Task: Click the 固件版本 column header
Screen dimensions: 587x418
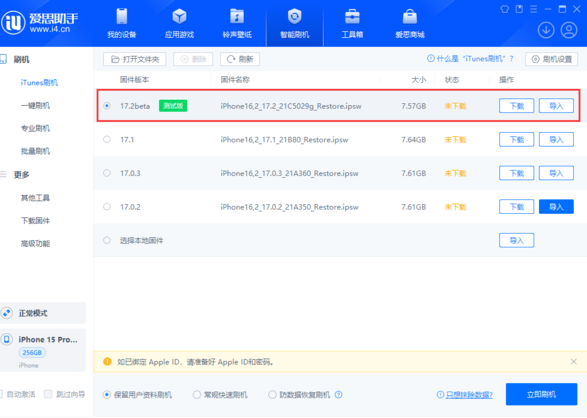Action: point(134,80)
